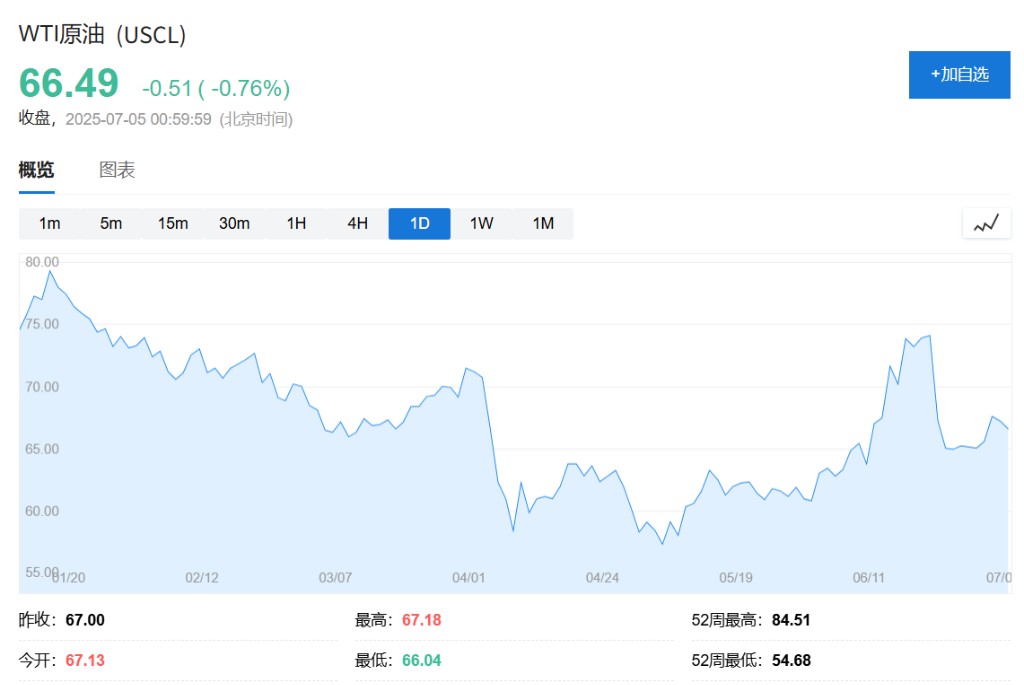The height and width of the screenshot is (685, 1024).
Task: Select the 概览 tab
Action: point(36,170)
